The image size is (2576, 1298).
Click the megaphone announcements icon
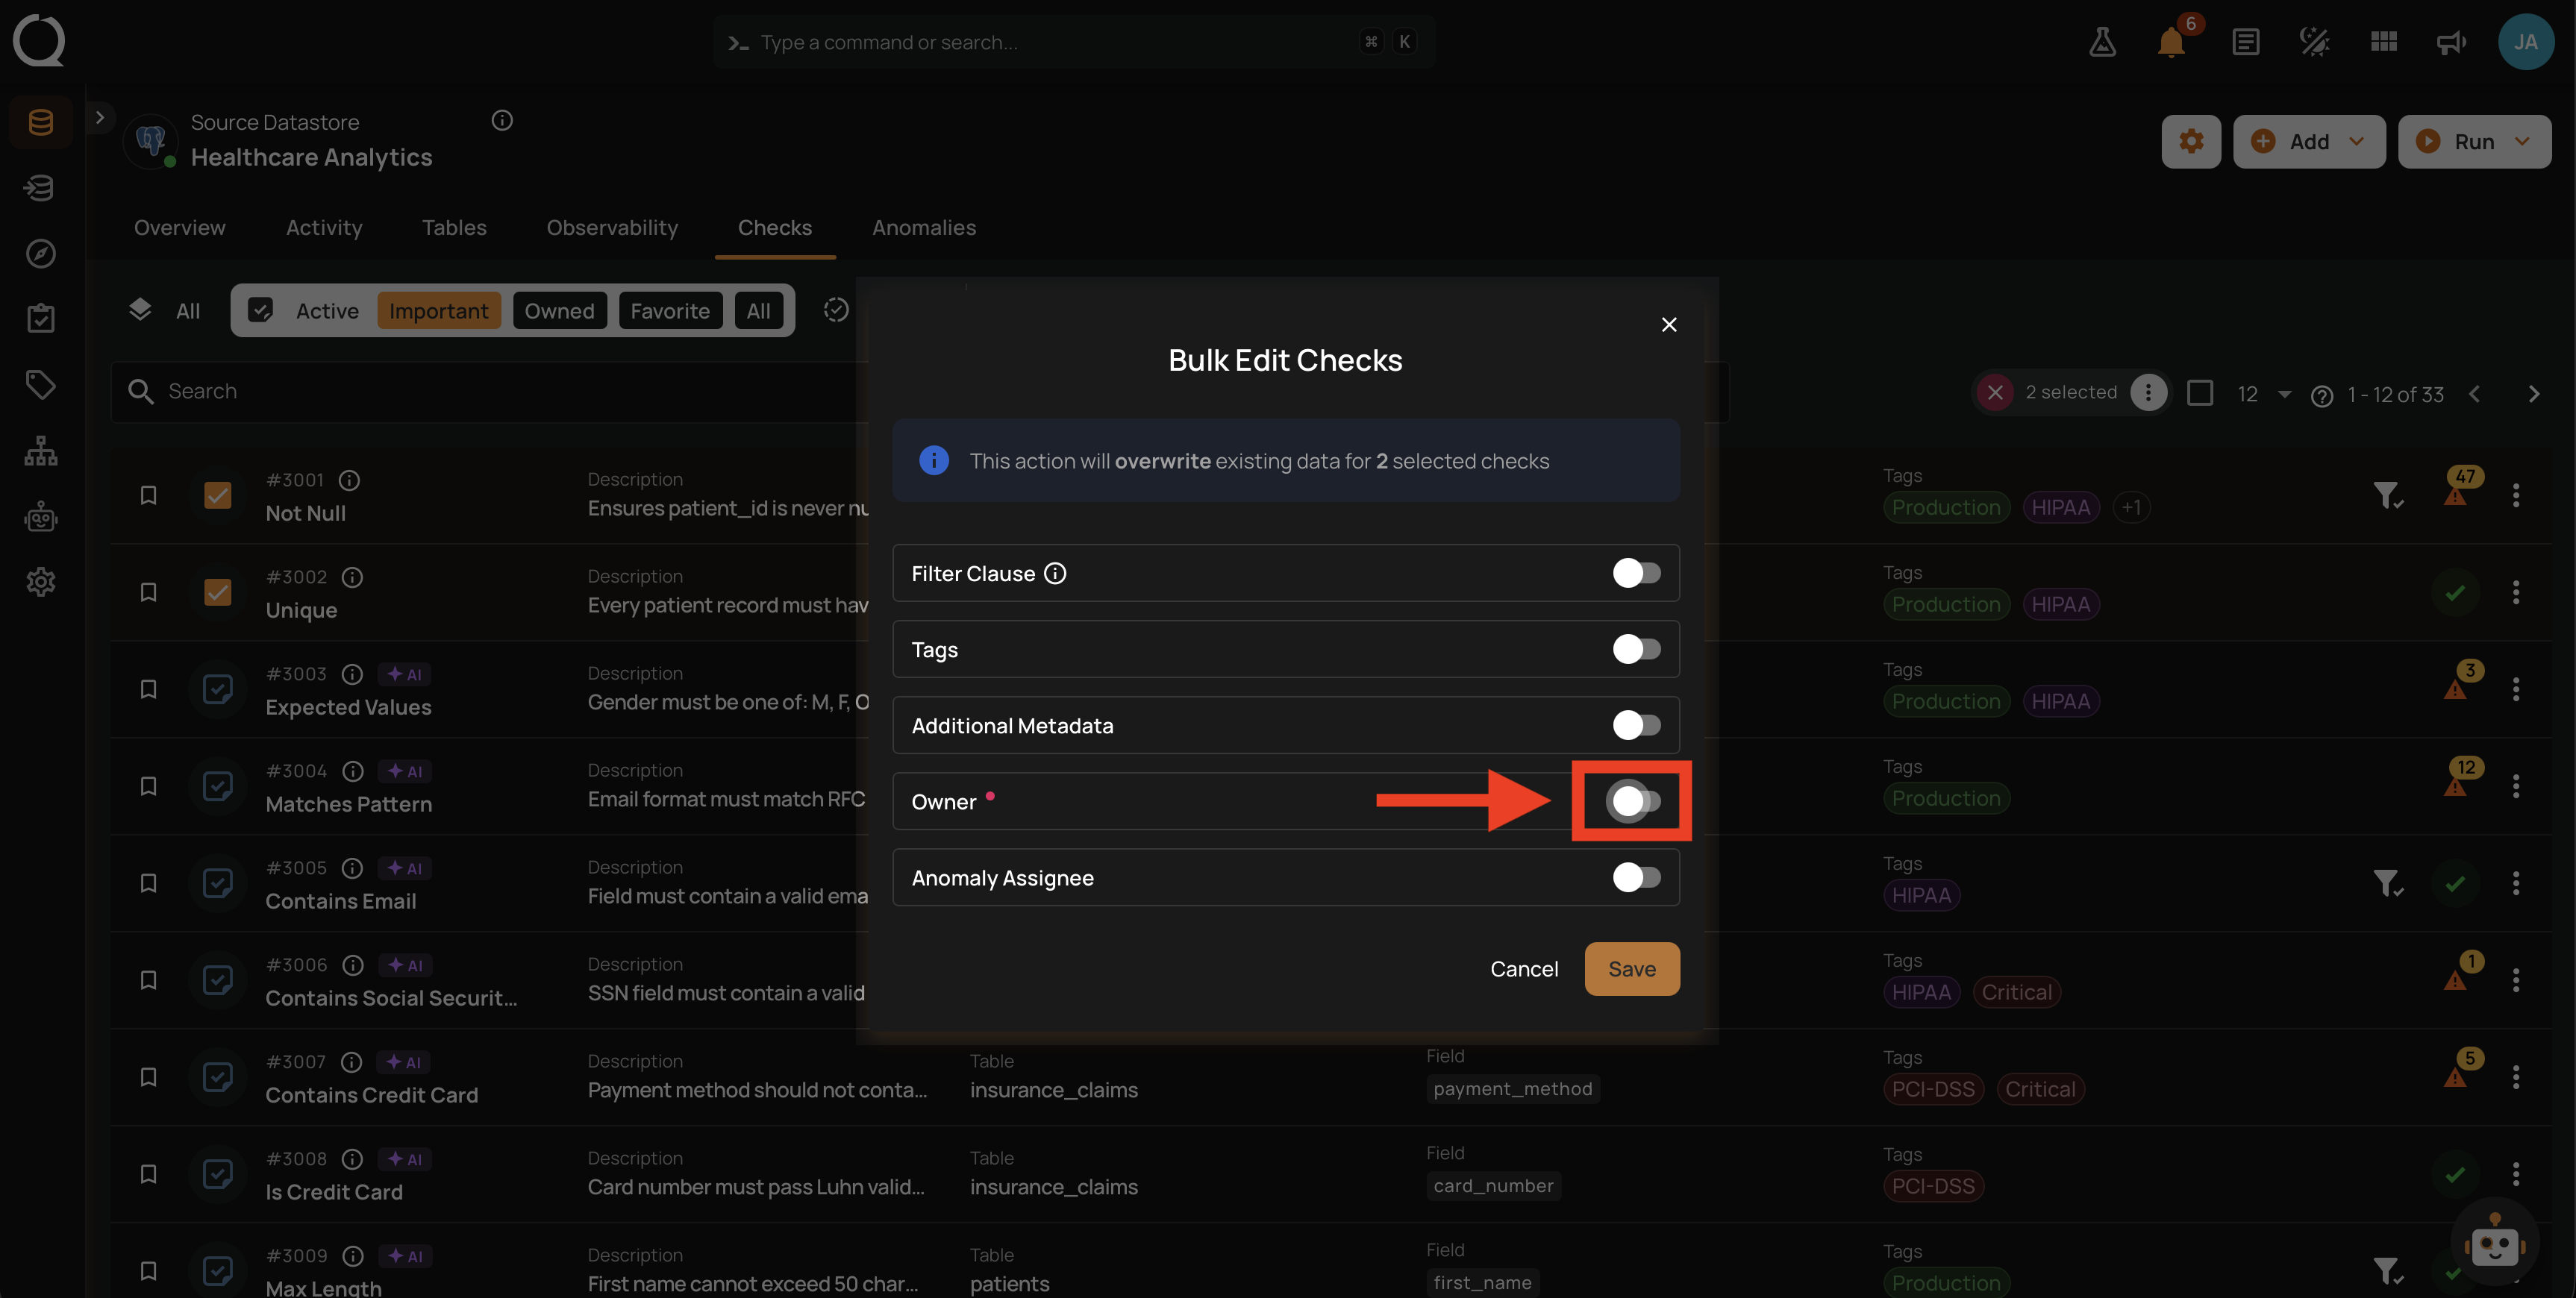pos(2451,42)
